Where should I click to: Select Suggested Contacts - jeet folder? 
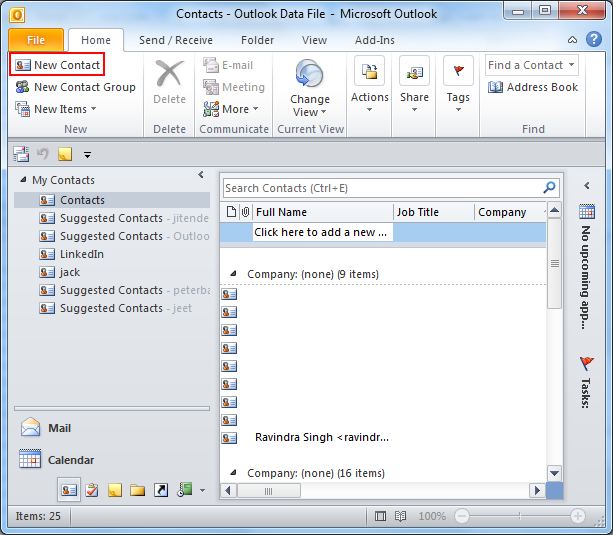point(116,308)
